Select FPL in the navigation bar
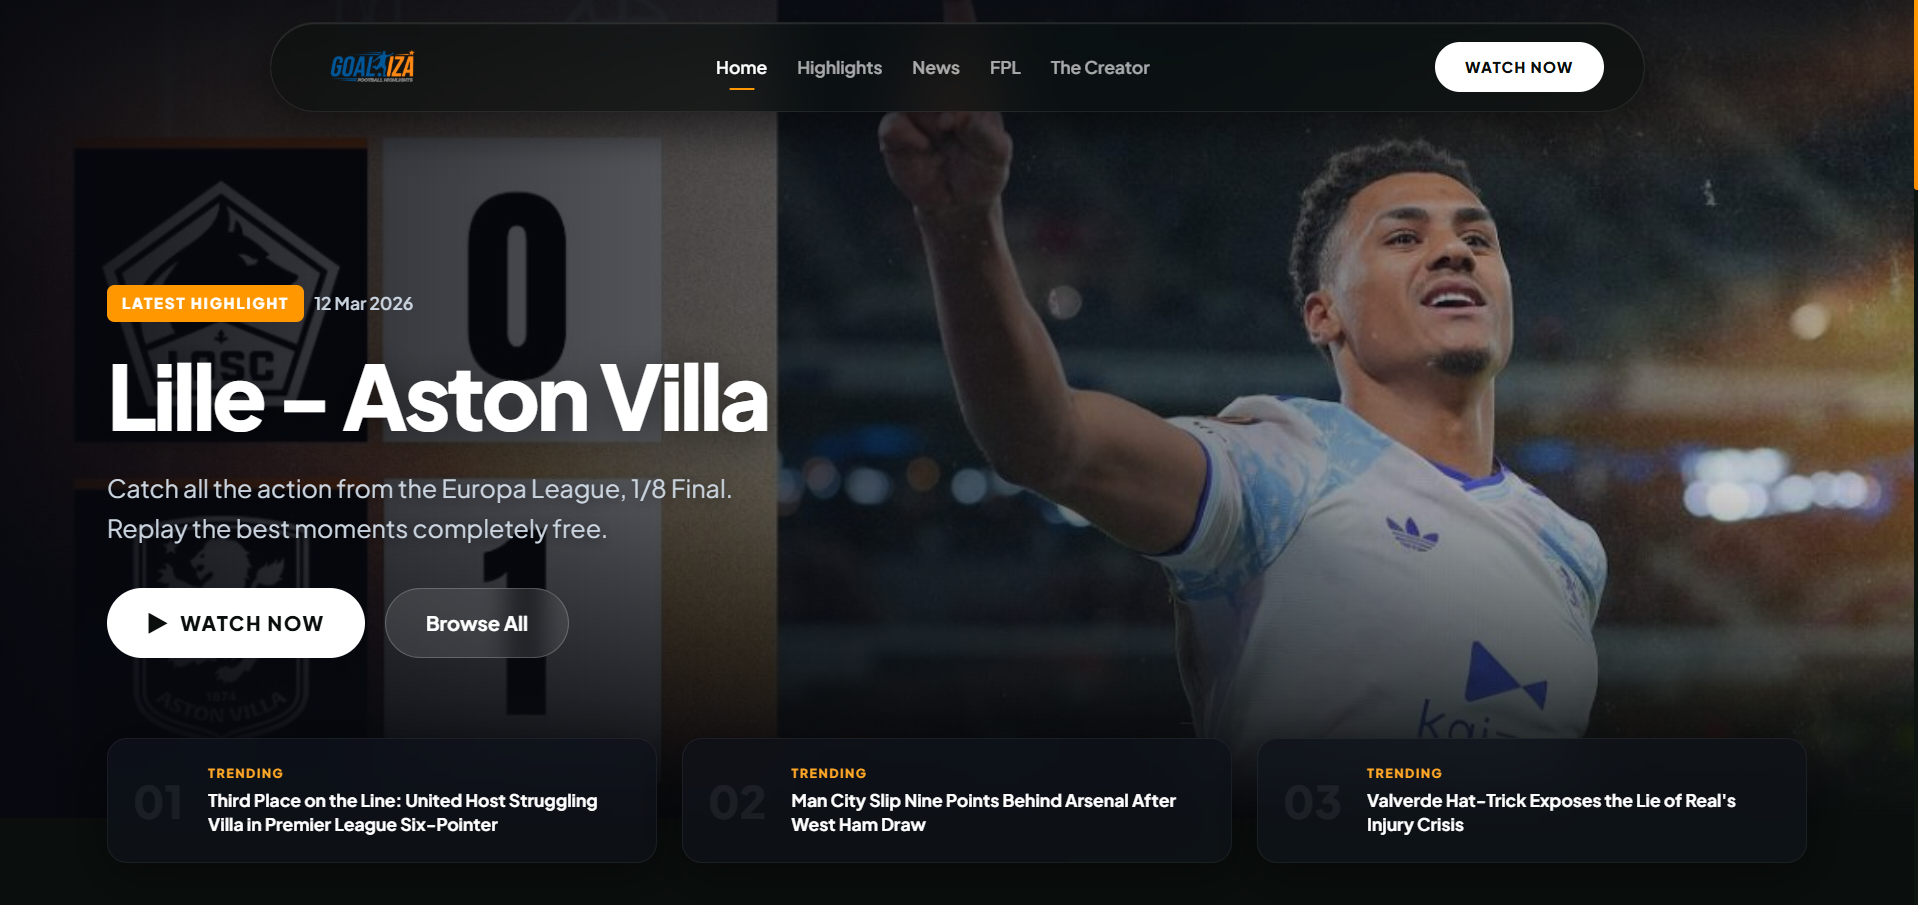1918x905 pixels. click(1005, 68)
